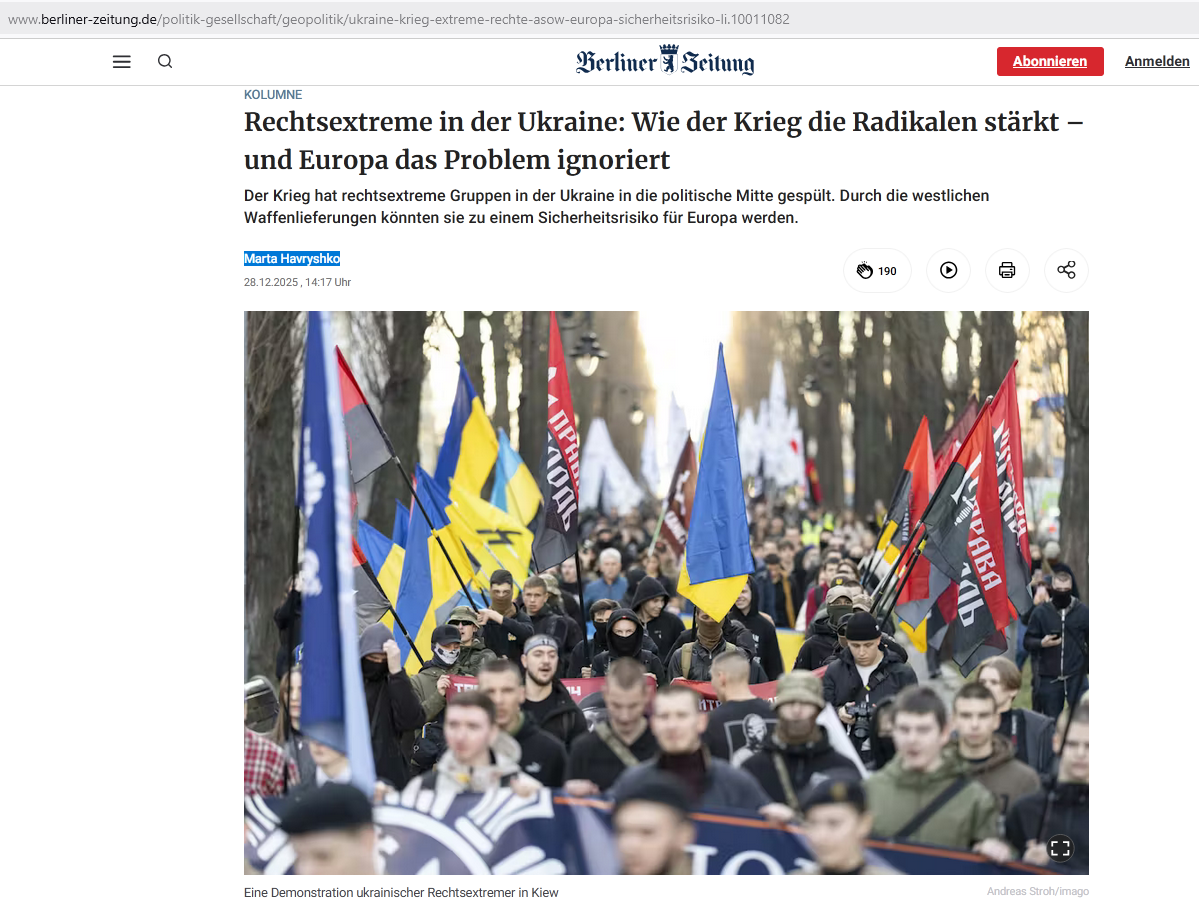
Task: Clap for the article with 190 claps
Action: pos(877,271)
